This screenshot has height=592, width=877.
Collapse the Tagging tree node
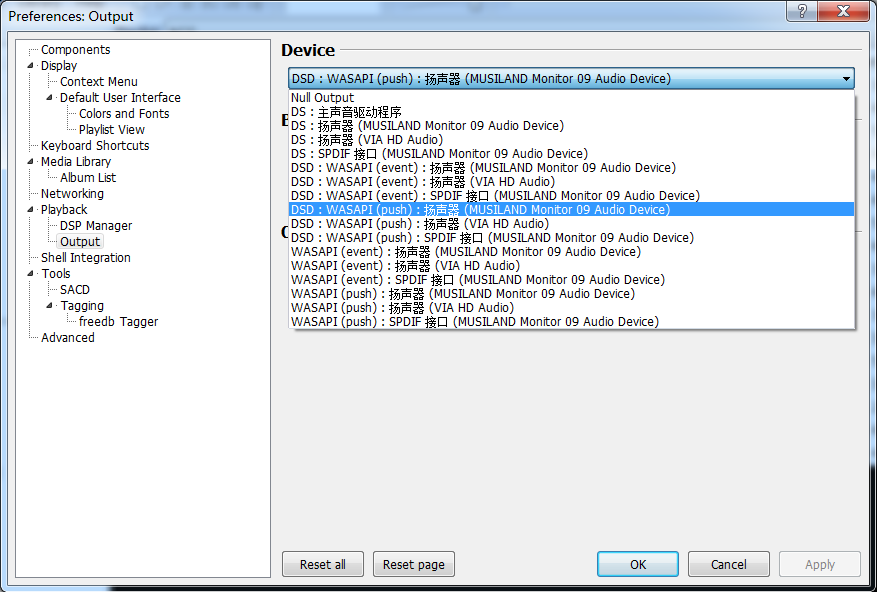pyautogui.click(x=50, y=306)
